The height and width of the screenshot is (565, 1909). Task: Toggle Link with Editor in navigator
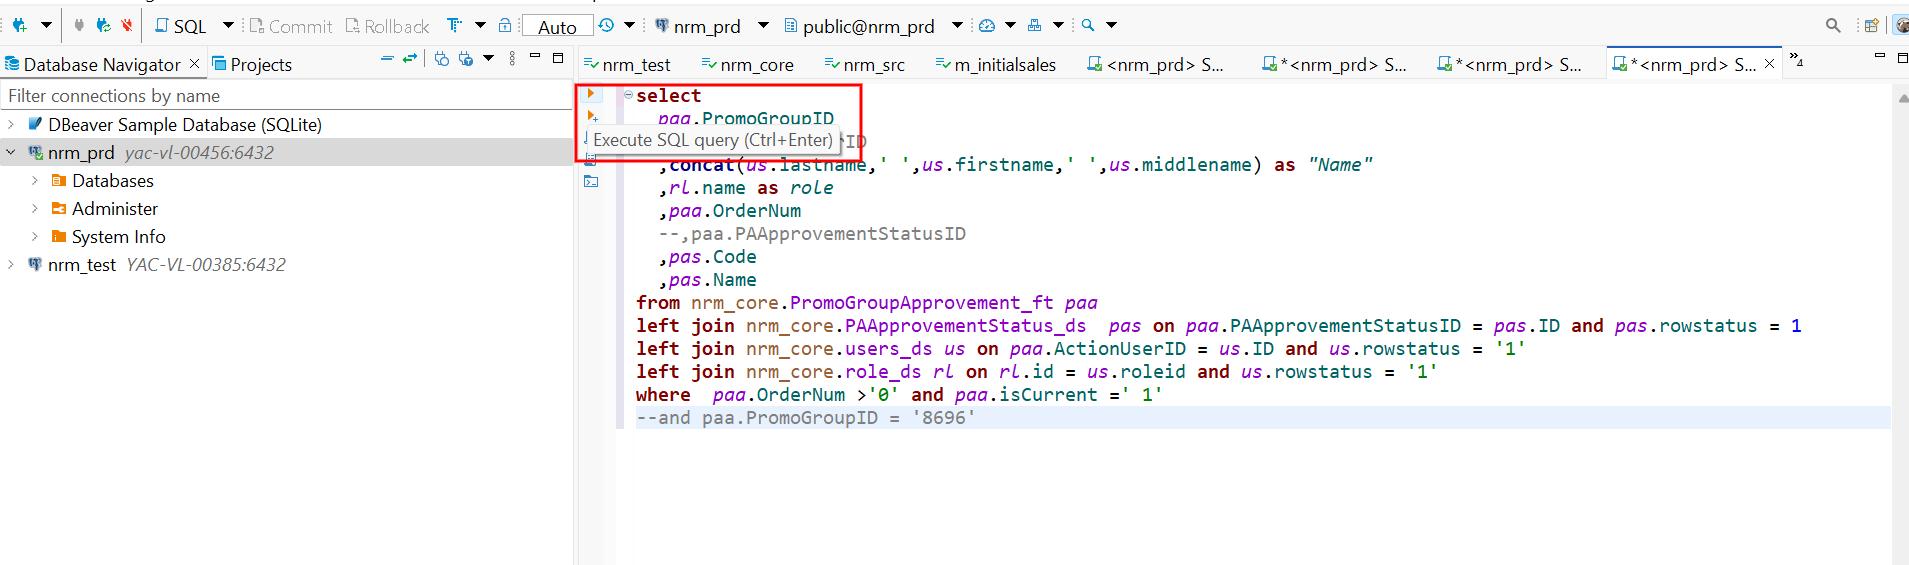pyautogui.click(x=409, y=59)
